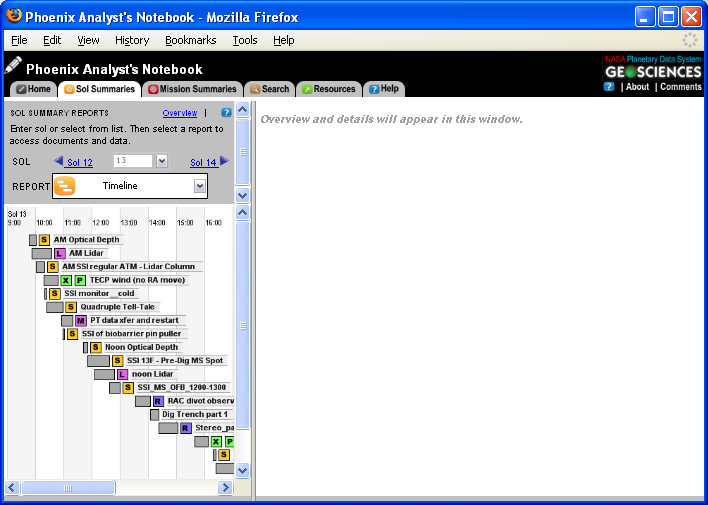
Task: Click the R icon beside RAC divot observation
Action: pos(158,401)
